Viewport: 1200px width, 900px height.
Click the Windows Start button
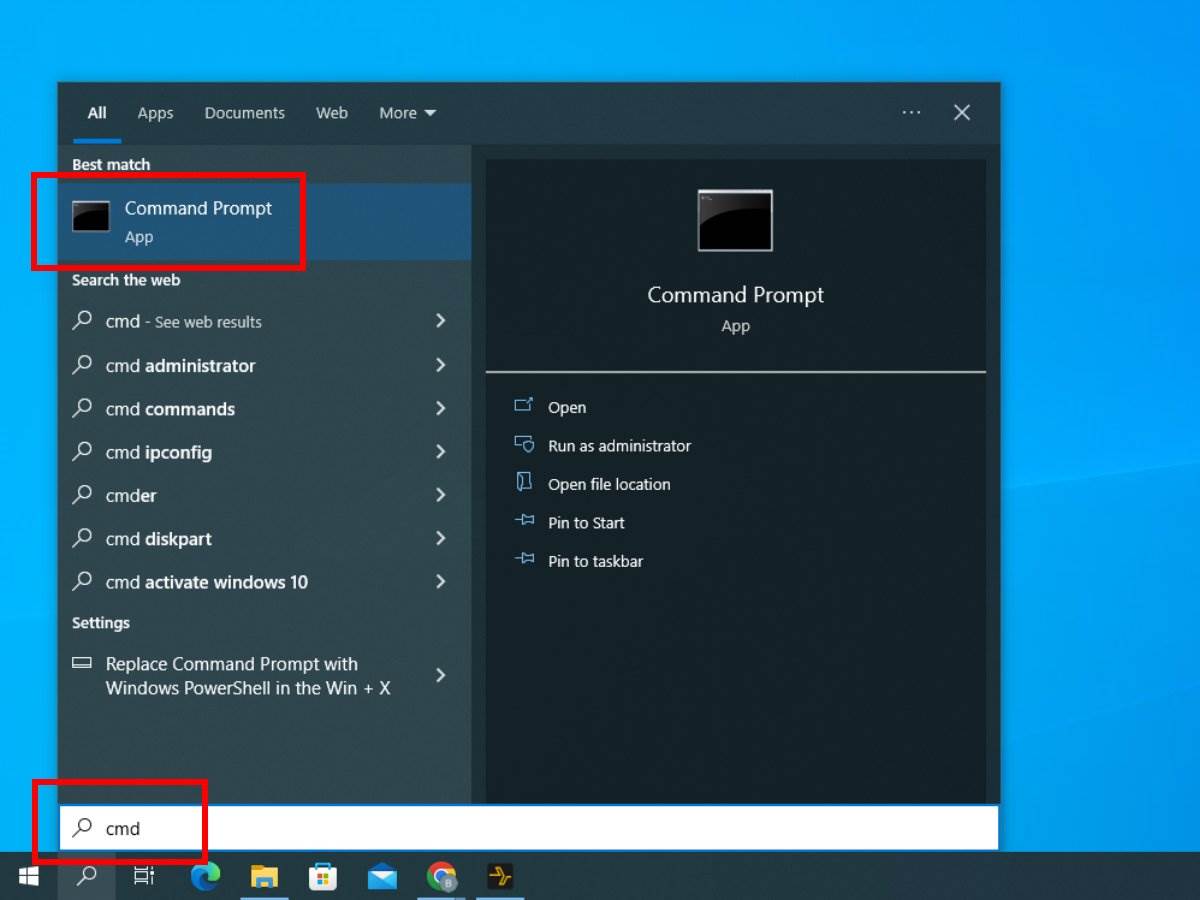tap(28, 877)
